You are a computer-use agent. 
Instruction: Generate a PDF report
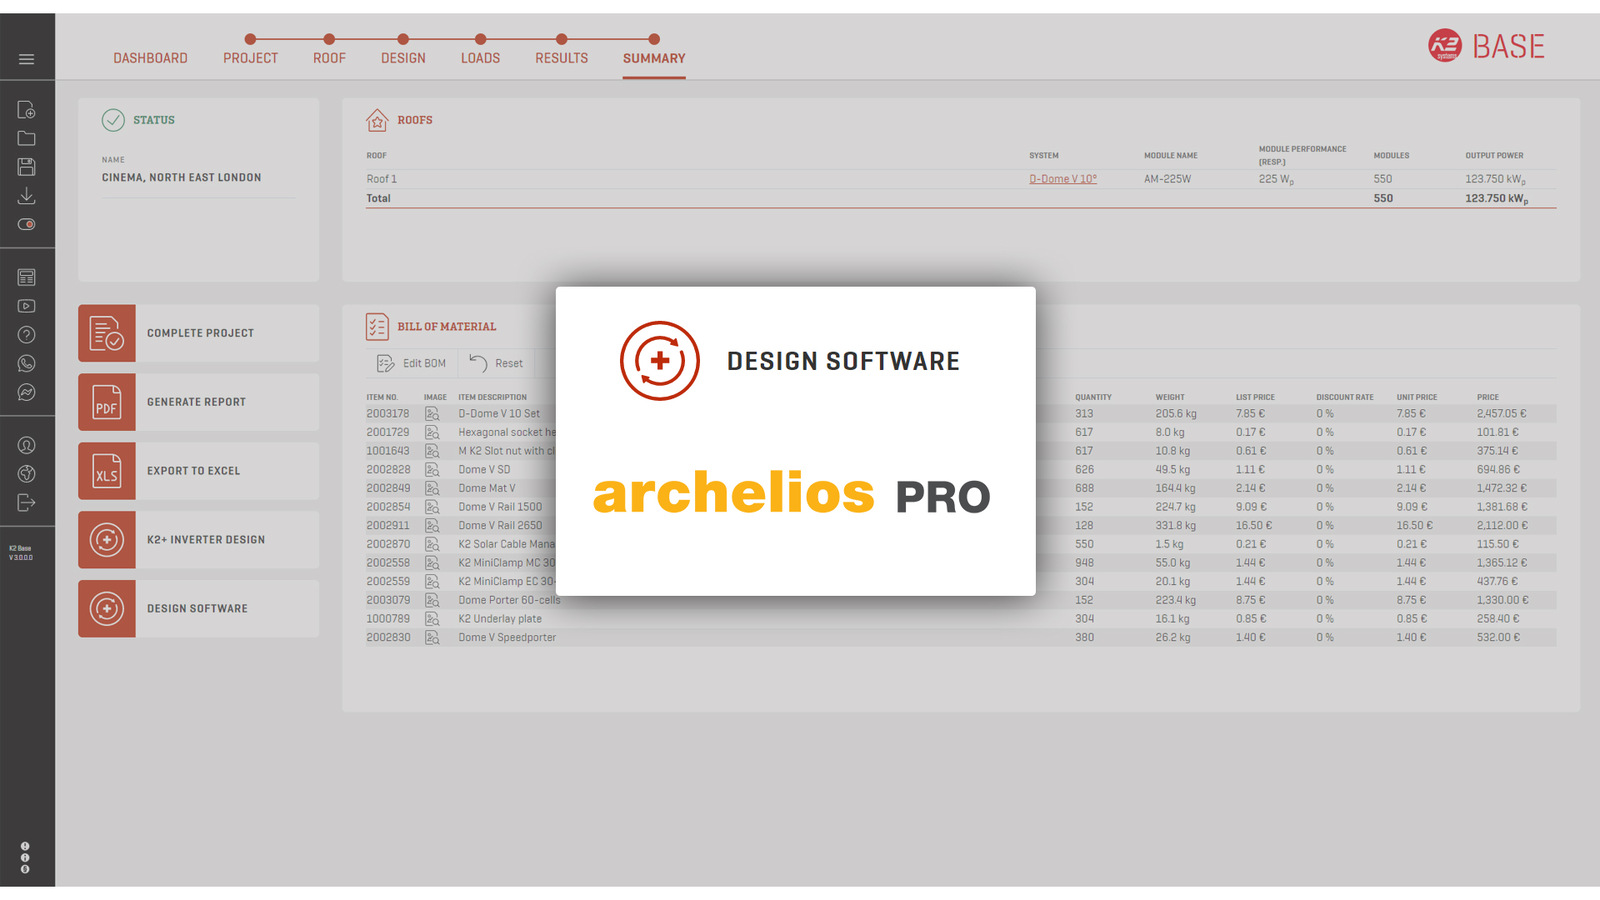pos(196,402)
